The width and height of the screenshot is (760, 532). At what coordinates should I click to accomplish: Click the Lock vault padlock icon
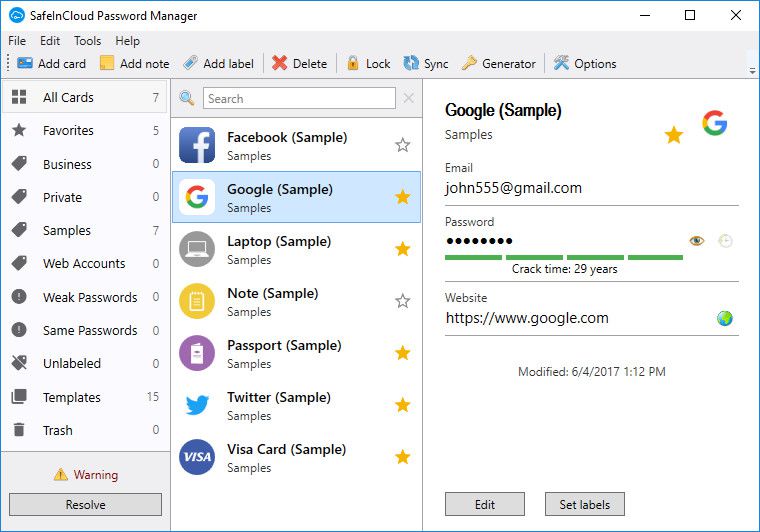pos(353,63)
